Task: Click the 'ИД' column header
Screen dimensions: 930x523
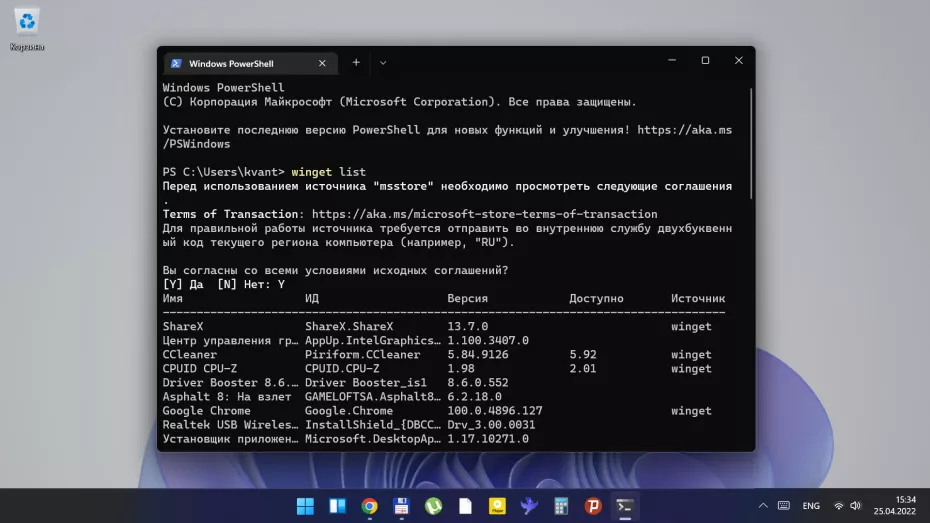Action: pyautogui.click(x=312, y=298)
